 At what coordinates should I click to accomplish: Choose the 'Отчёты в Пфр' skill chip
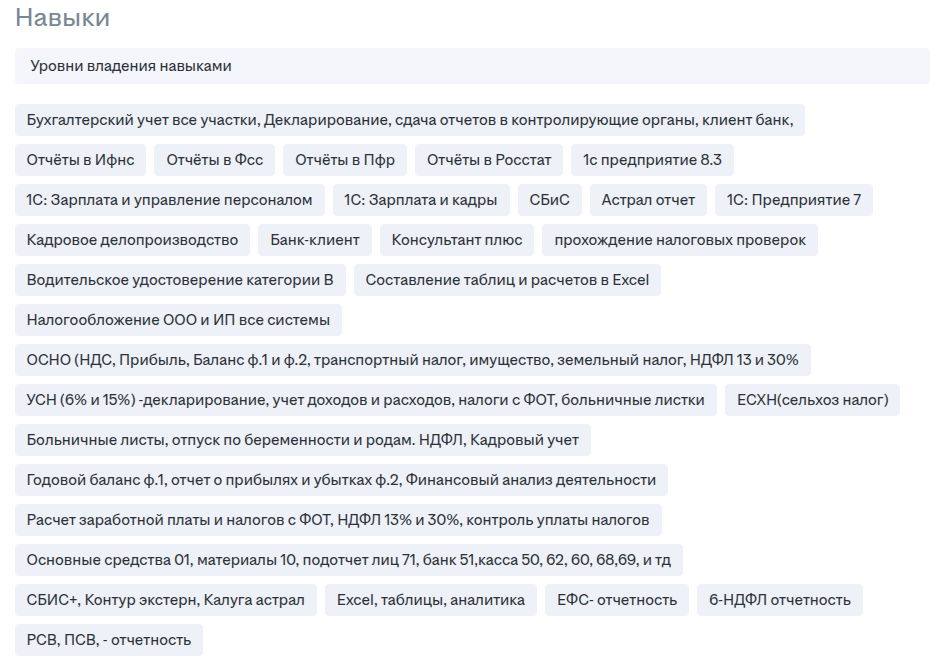[345, 160]
